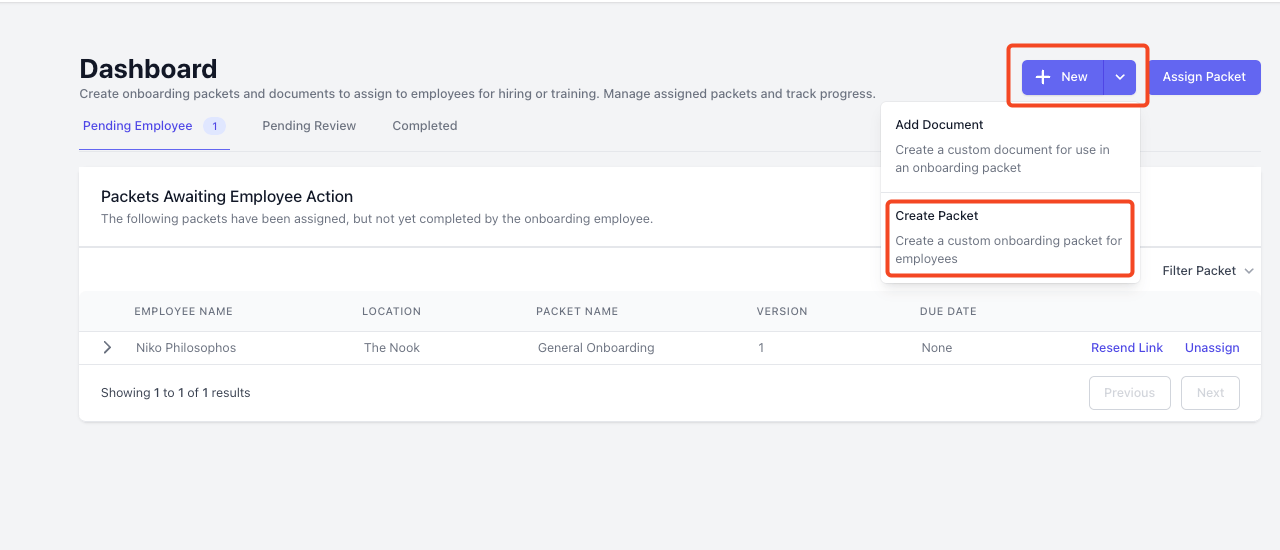The image size is (1280, 550).
Task: Click the Assign Packet button
Action: pos(1204,77)
